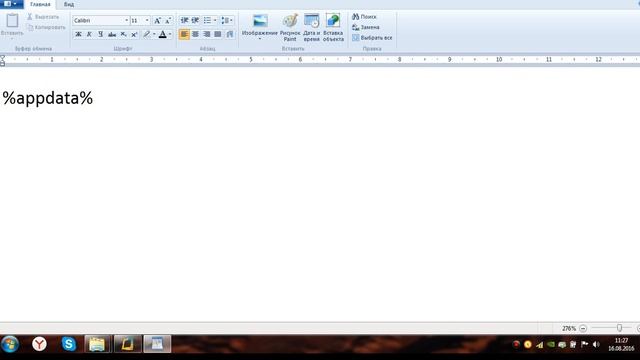Expand the highlight color dropdown arrow
Image resolution: width=640 pixels, height=360 pixels.
click(x=154, y=34)
